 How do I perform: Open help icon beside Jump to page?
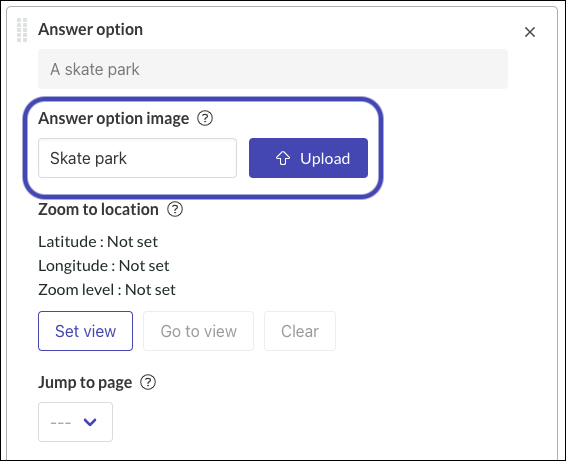[x=148, y=382]
